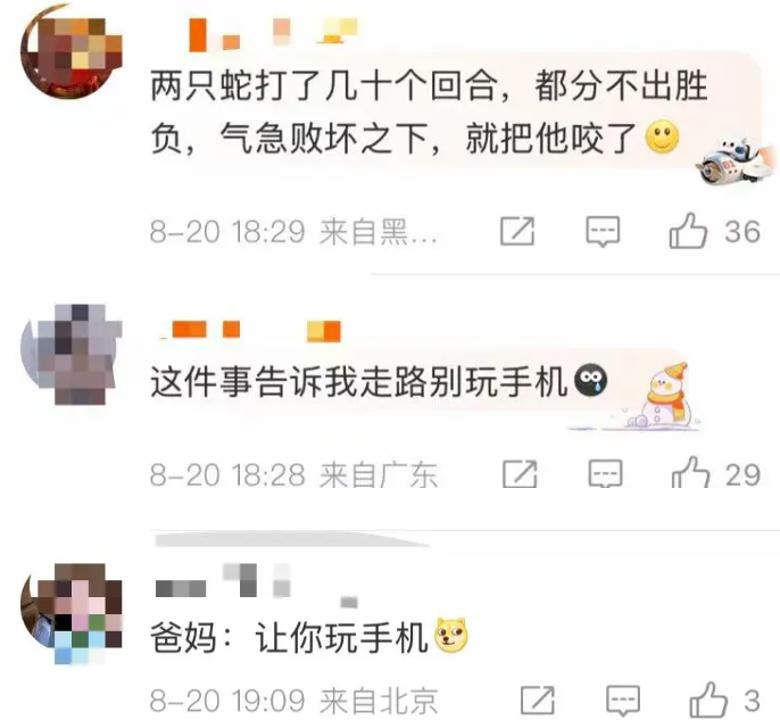
Task: Open the second commenter's profile picture
Action: [71, 353]
